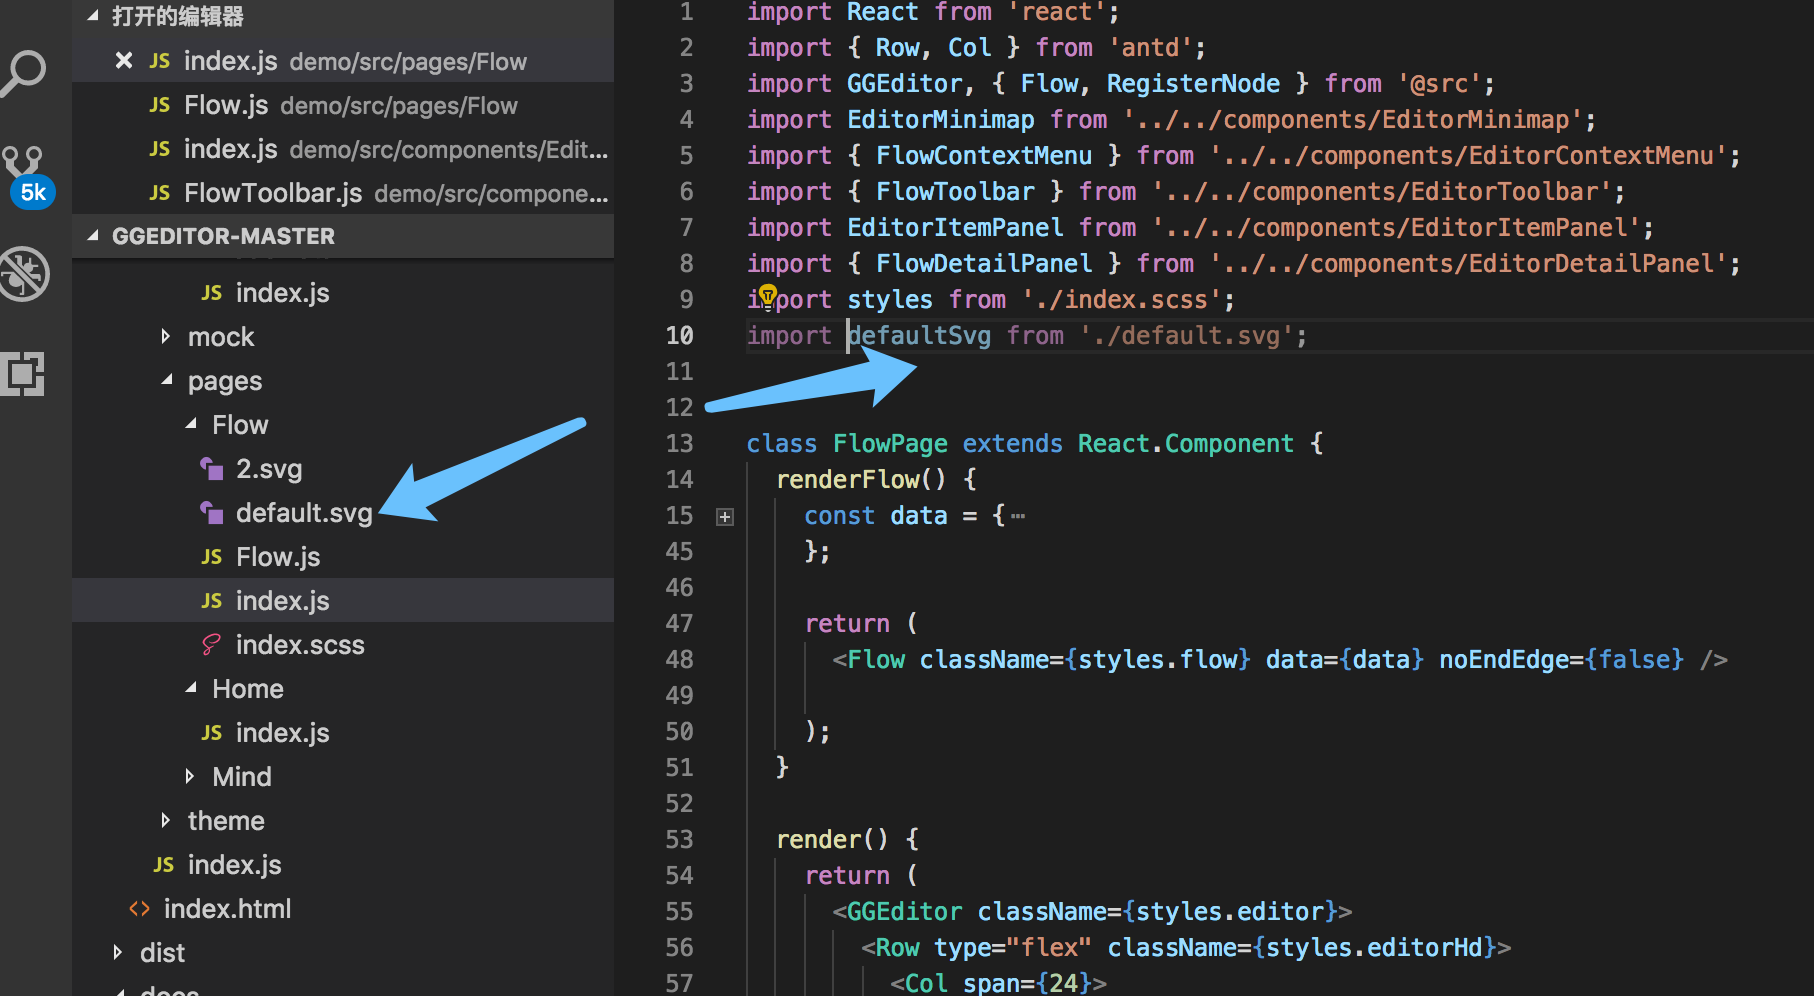Viewport: 1814px width, 996px height.
Task: Expand the mock folder
Action: coord(166,336)
